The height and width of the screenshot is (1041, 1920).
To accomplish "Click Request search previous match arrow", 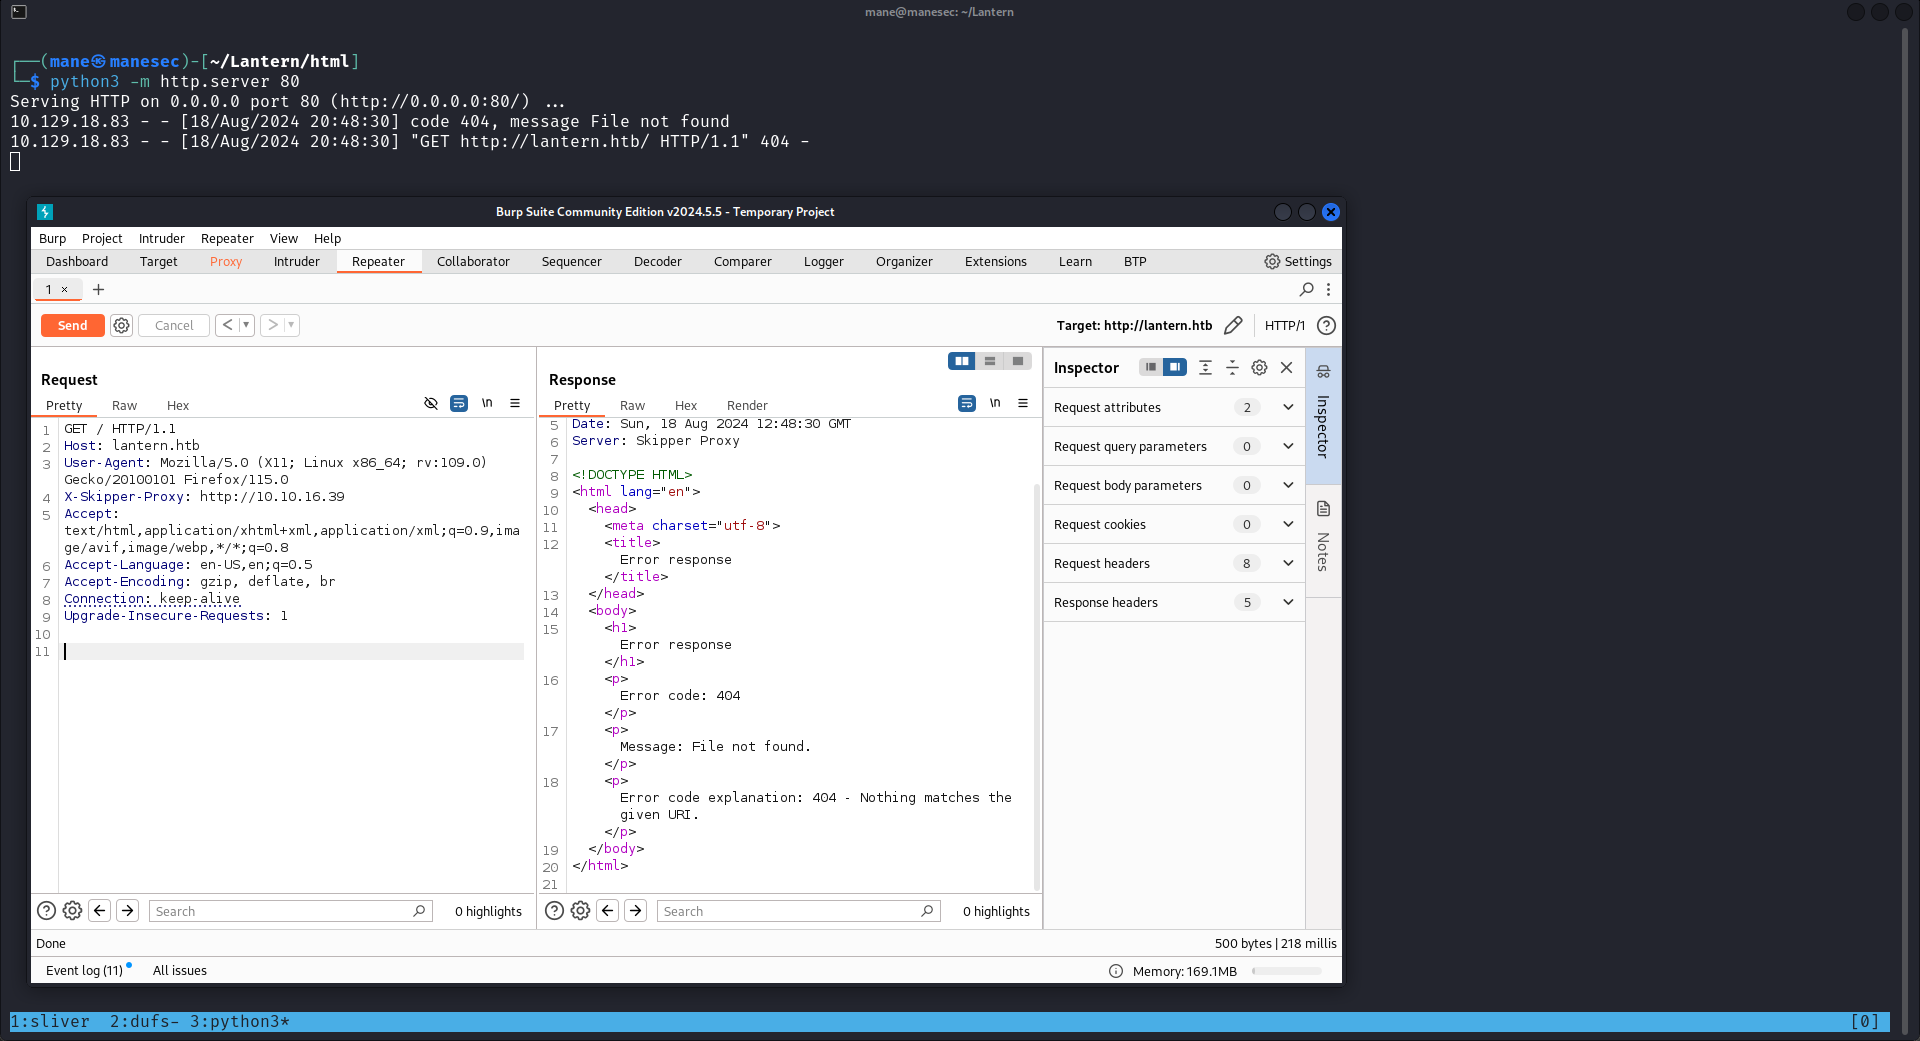I will pos(99,911).
